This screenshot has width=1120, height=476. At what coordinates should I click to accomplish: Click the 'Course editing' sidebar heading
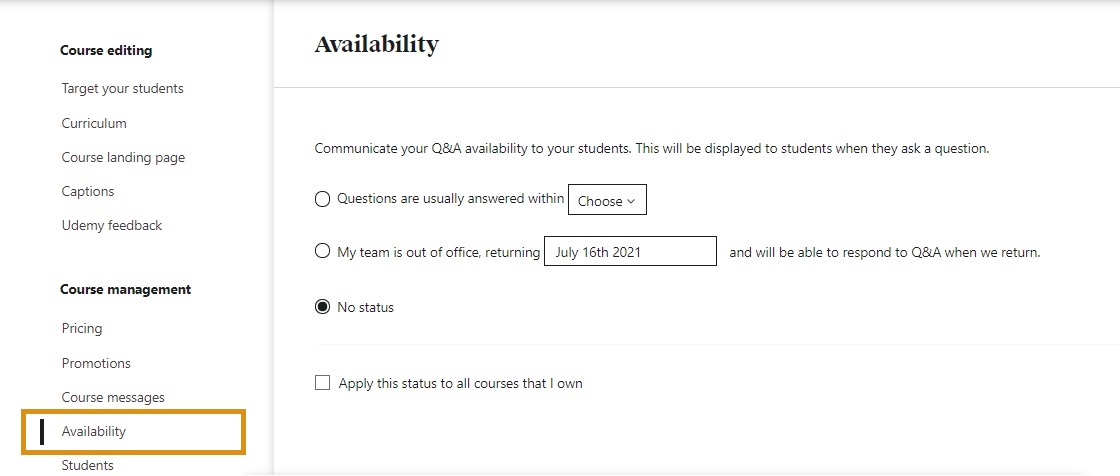[106, 51]
